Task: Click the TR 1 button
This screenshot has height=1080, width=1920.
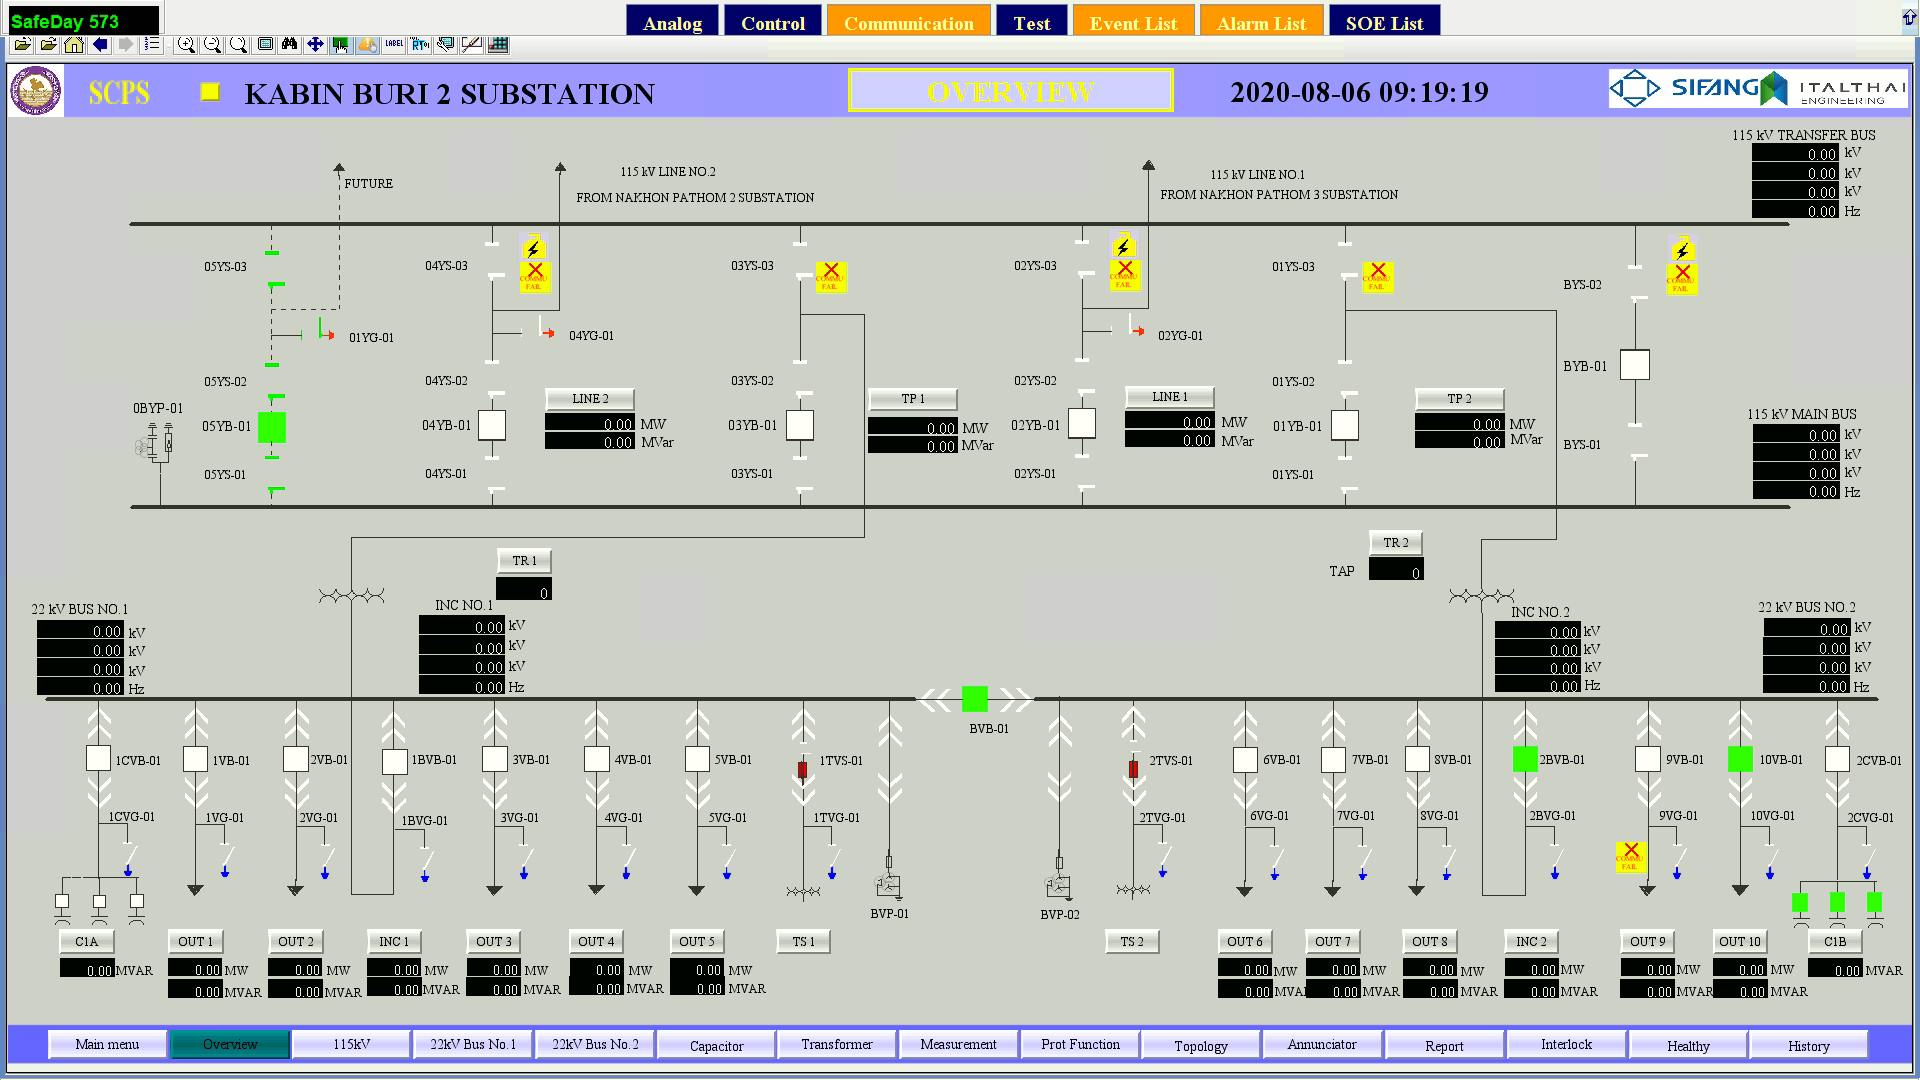Action: [x=524, y=561]
